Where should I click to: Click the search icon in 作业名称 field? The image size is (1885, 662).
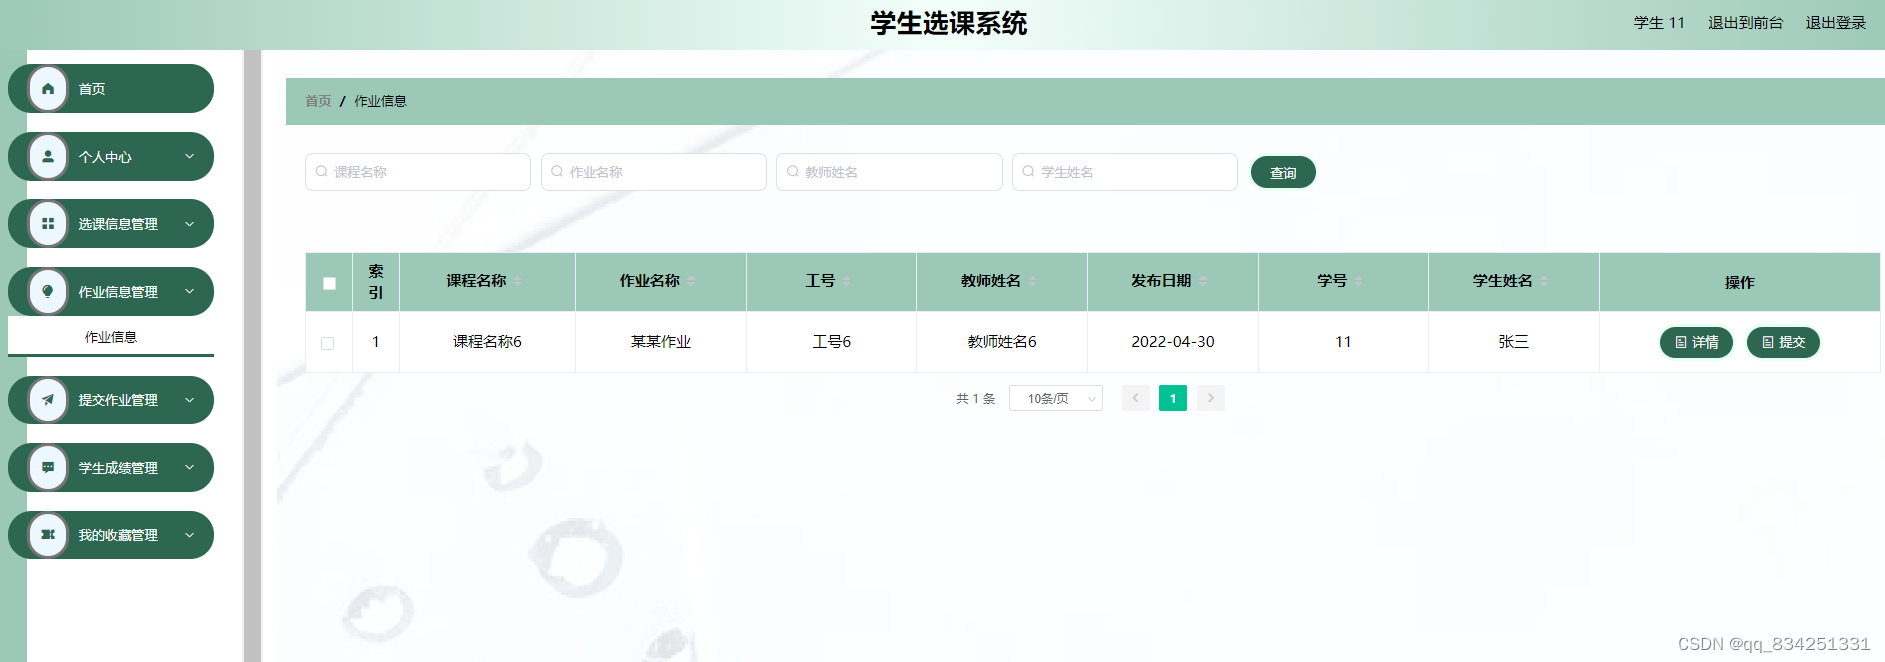[557, 172]
